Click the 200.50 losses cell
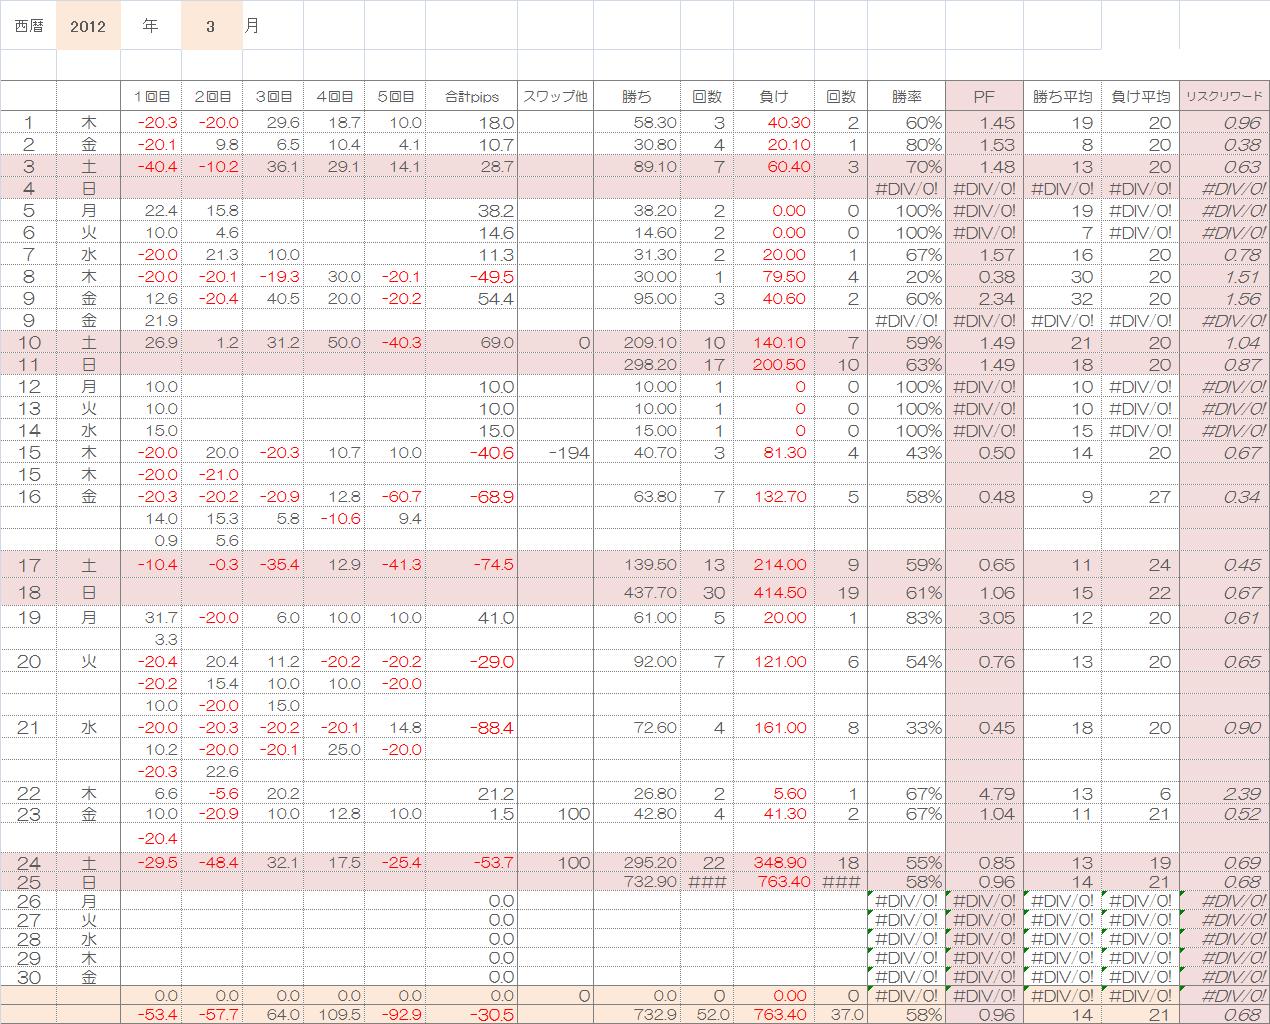Image resolution: width=1270 pixels, height=1024 pixels. click(x=773, y=364)
